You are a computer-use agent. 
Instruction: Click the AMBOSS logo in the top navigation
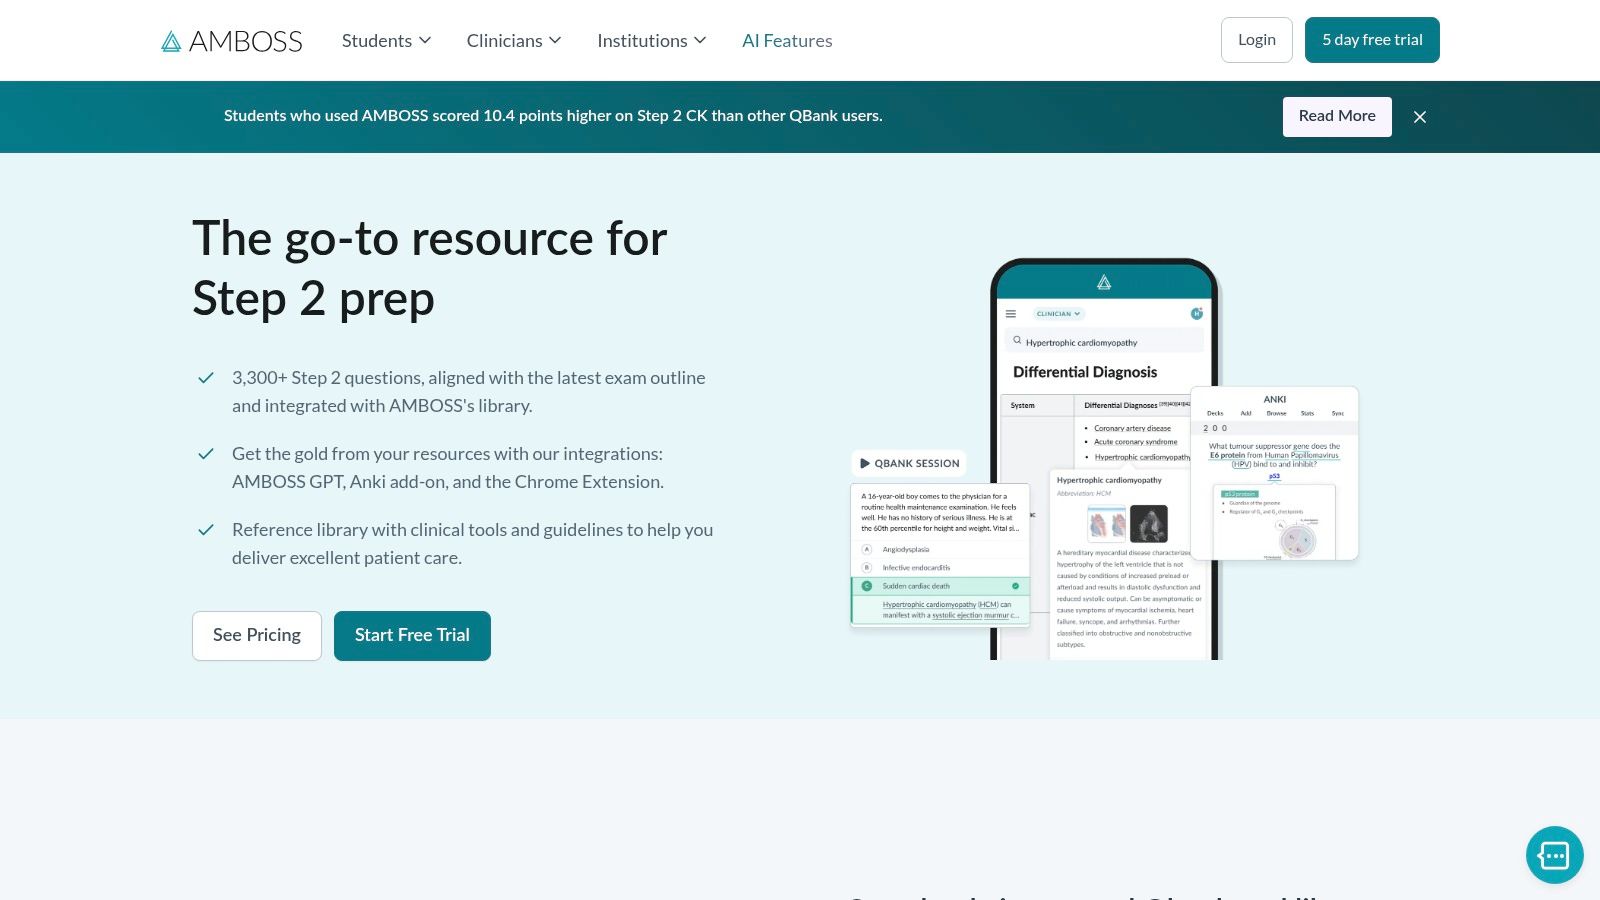click(x=231, y=40)
